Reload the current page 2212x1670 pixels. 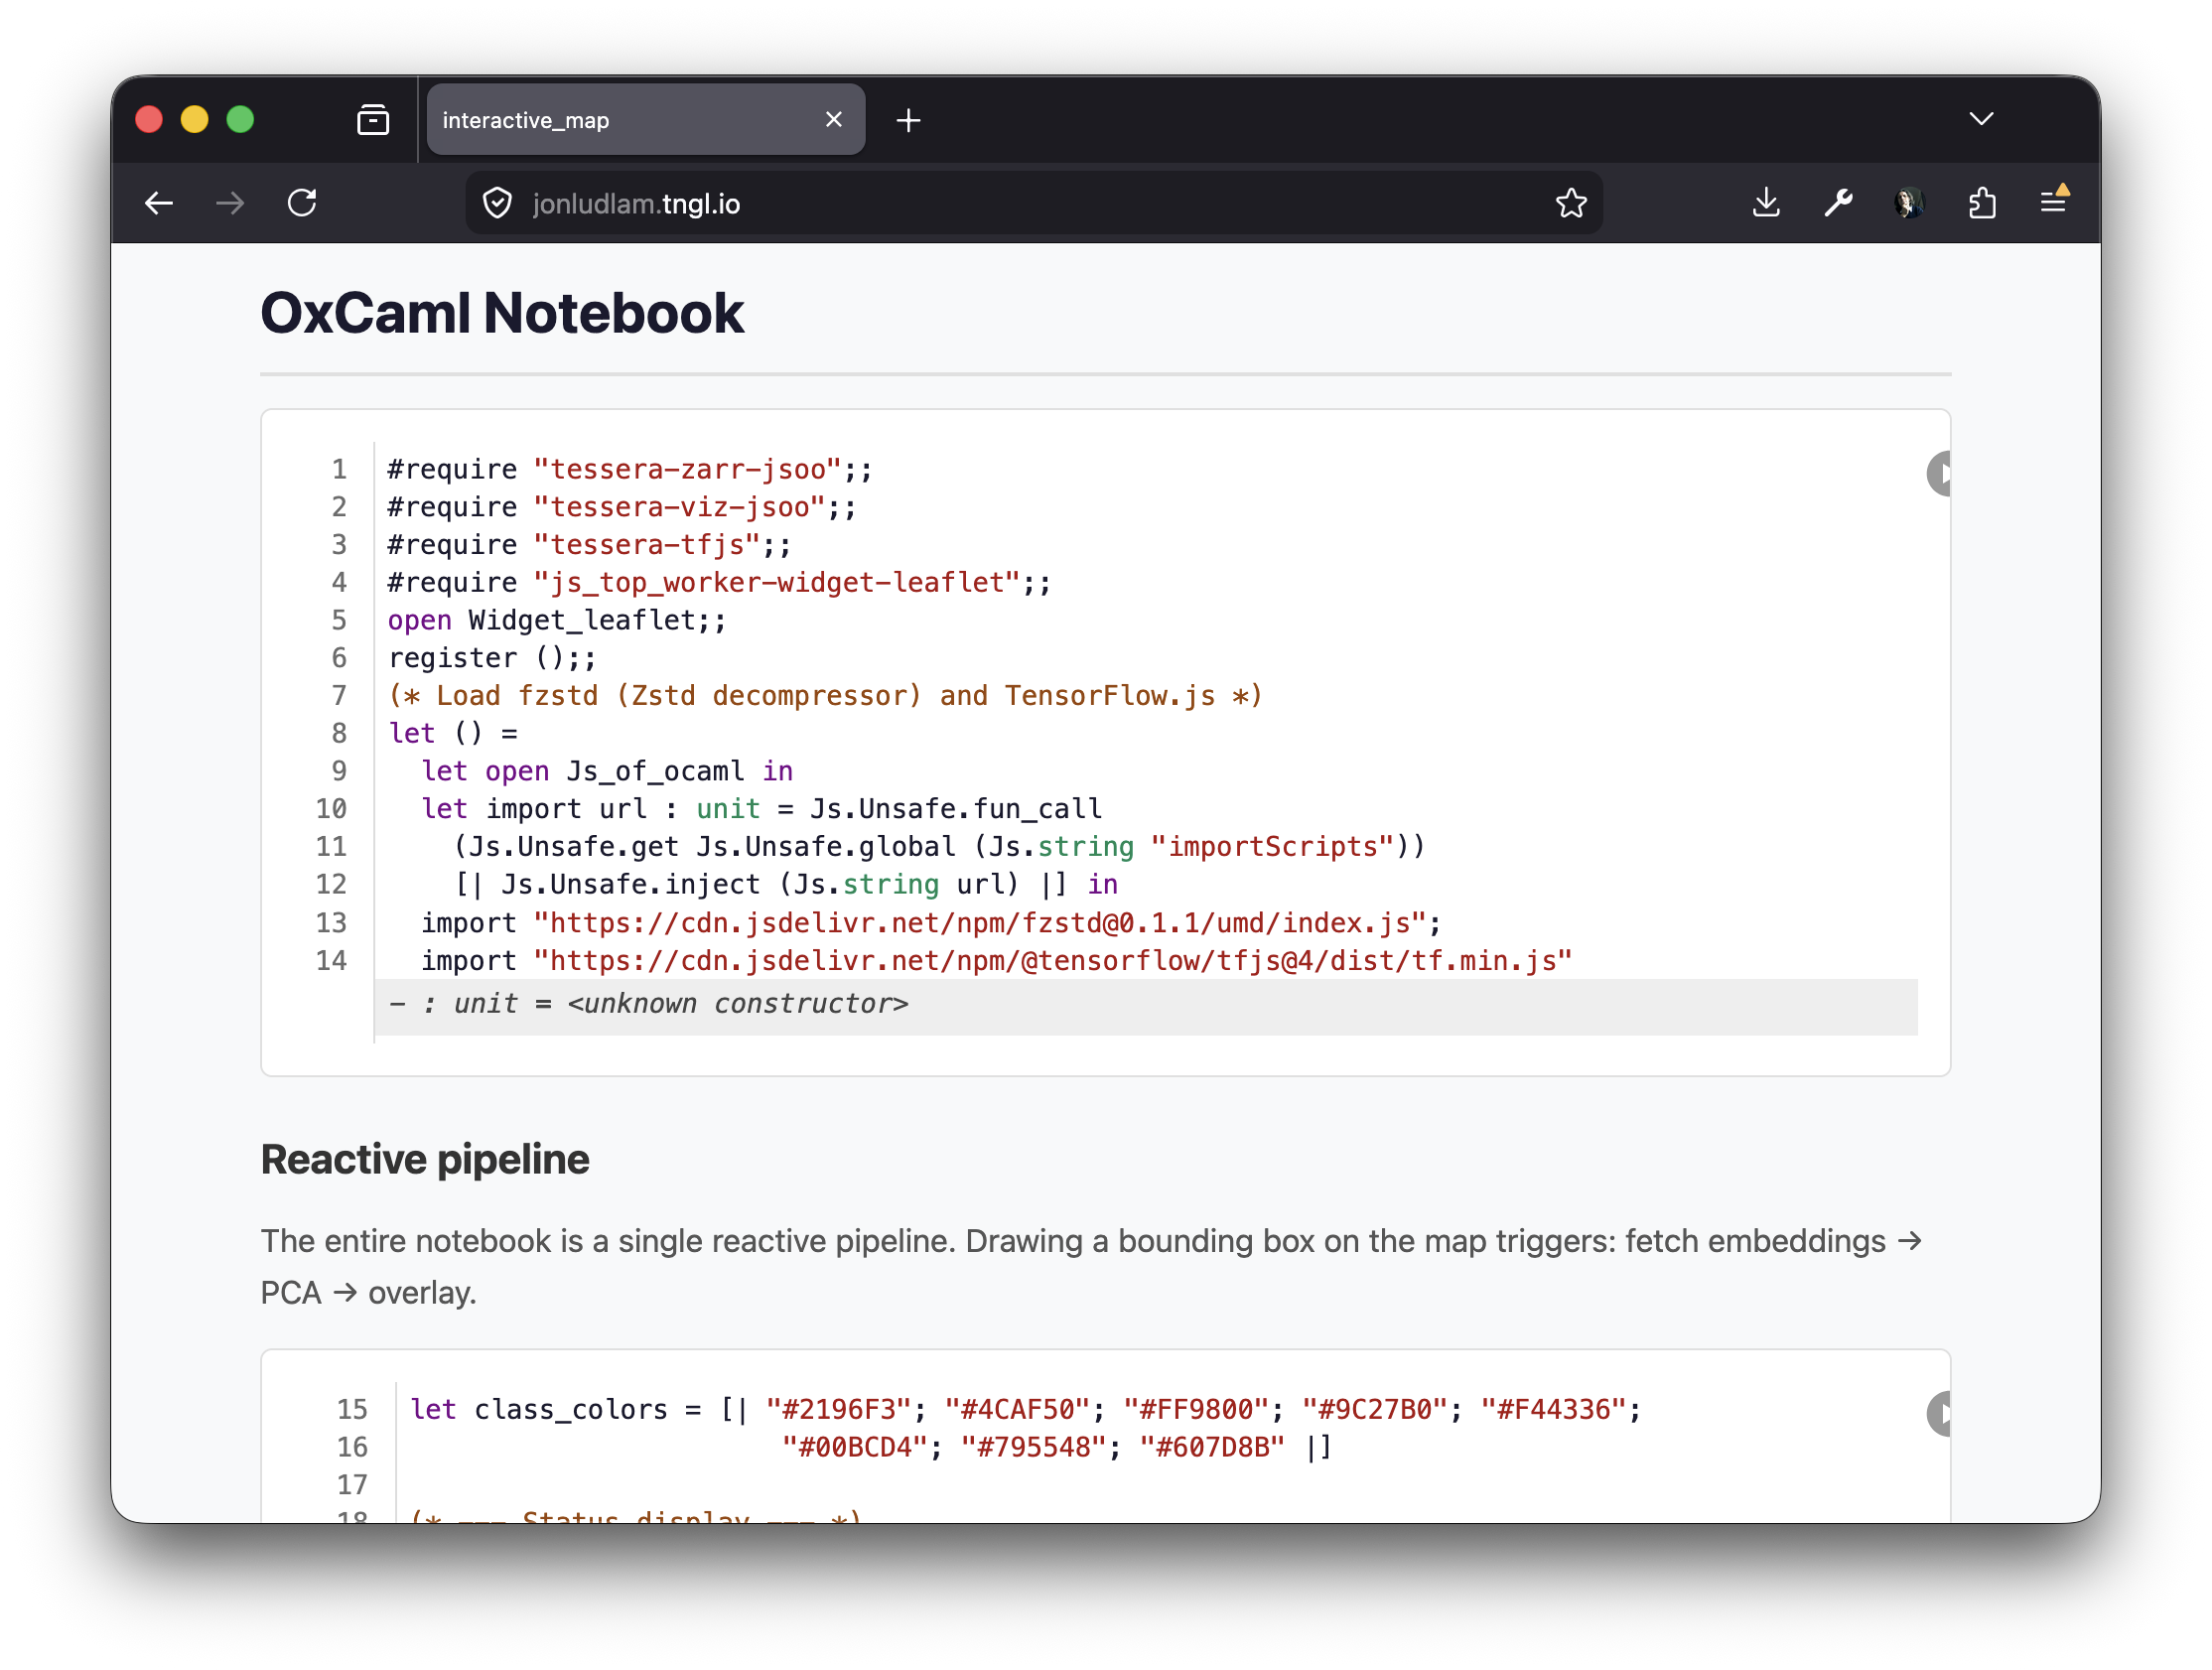(302, 204)
